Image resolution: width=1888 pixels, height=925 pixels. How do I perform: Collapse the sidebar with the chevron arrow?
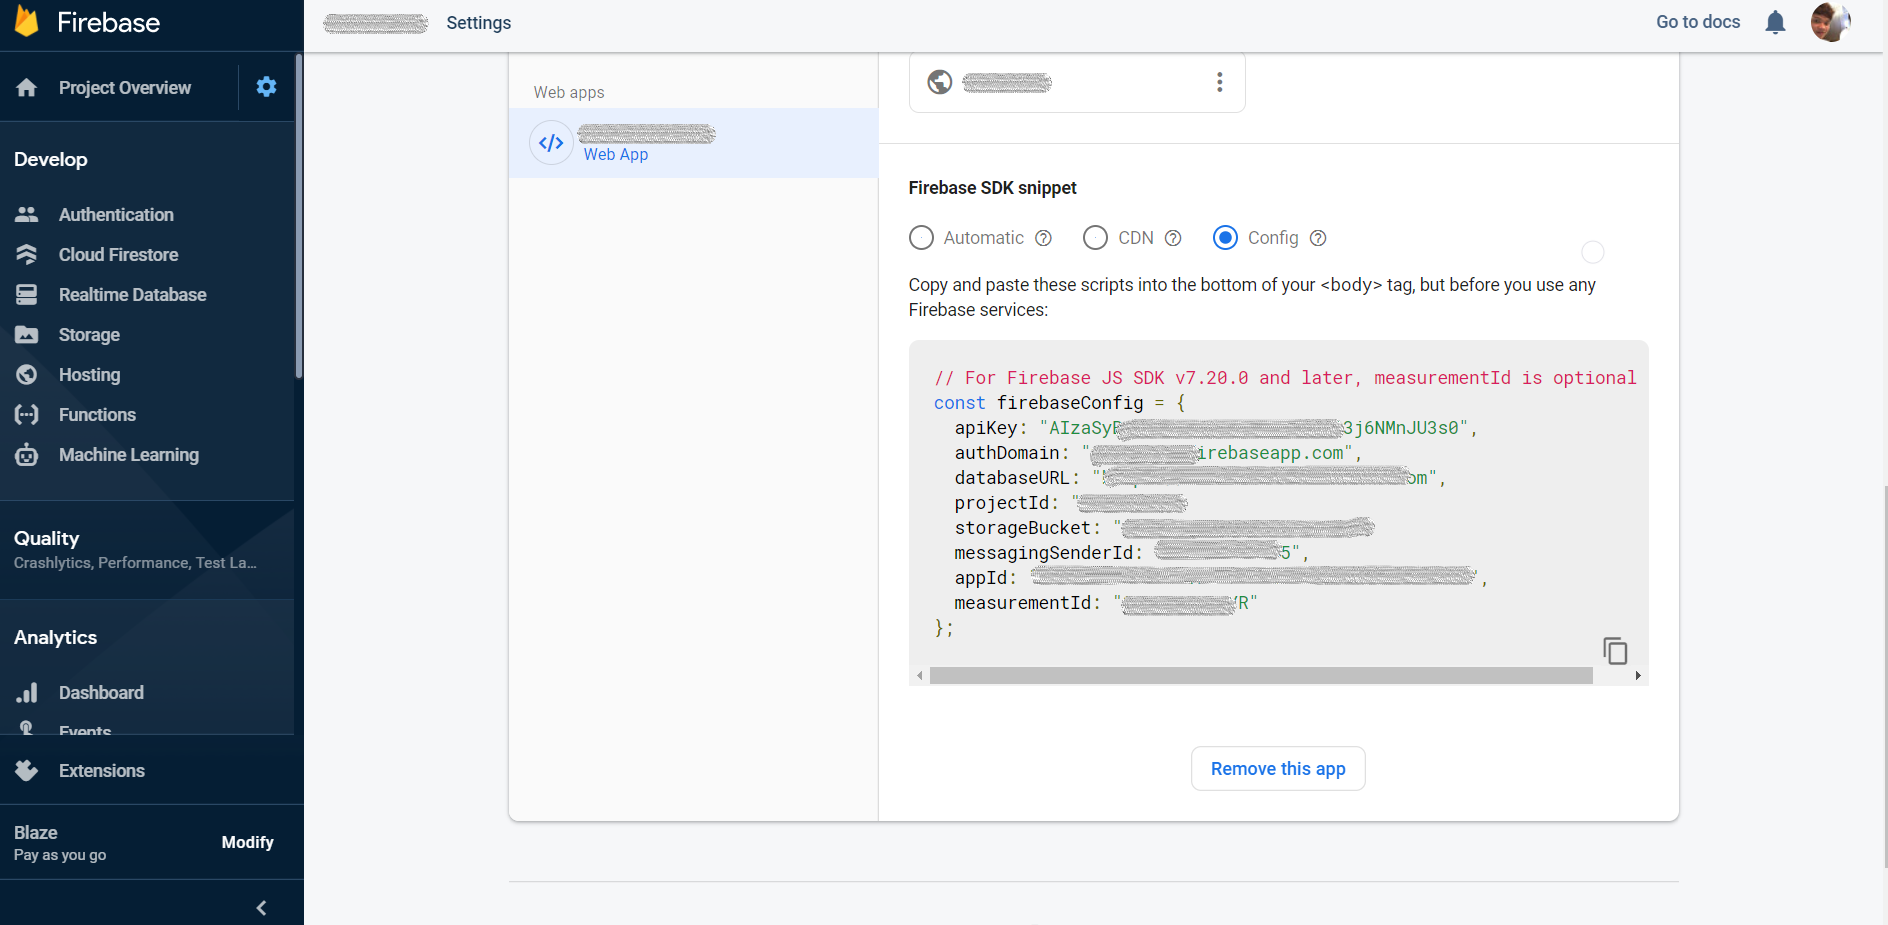[x=261, y=907]
